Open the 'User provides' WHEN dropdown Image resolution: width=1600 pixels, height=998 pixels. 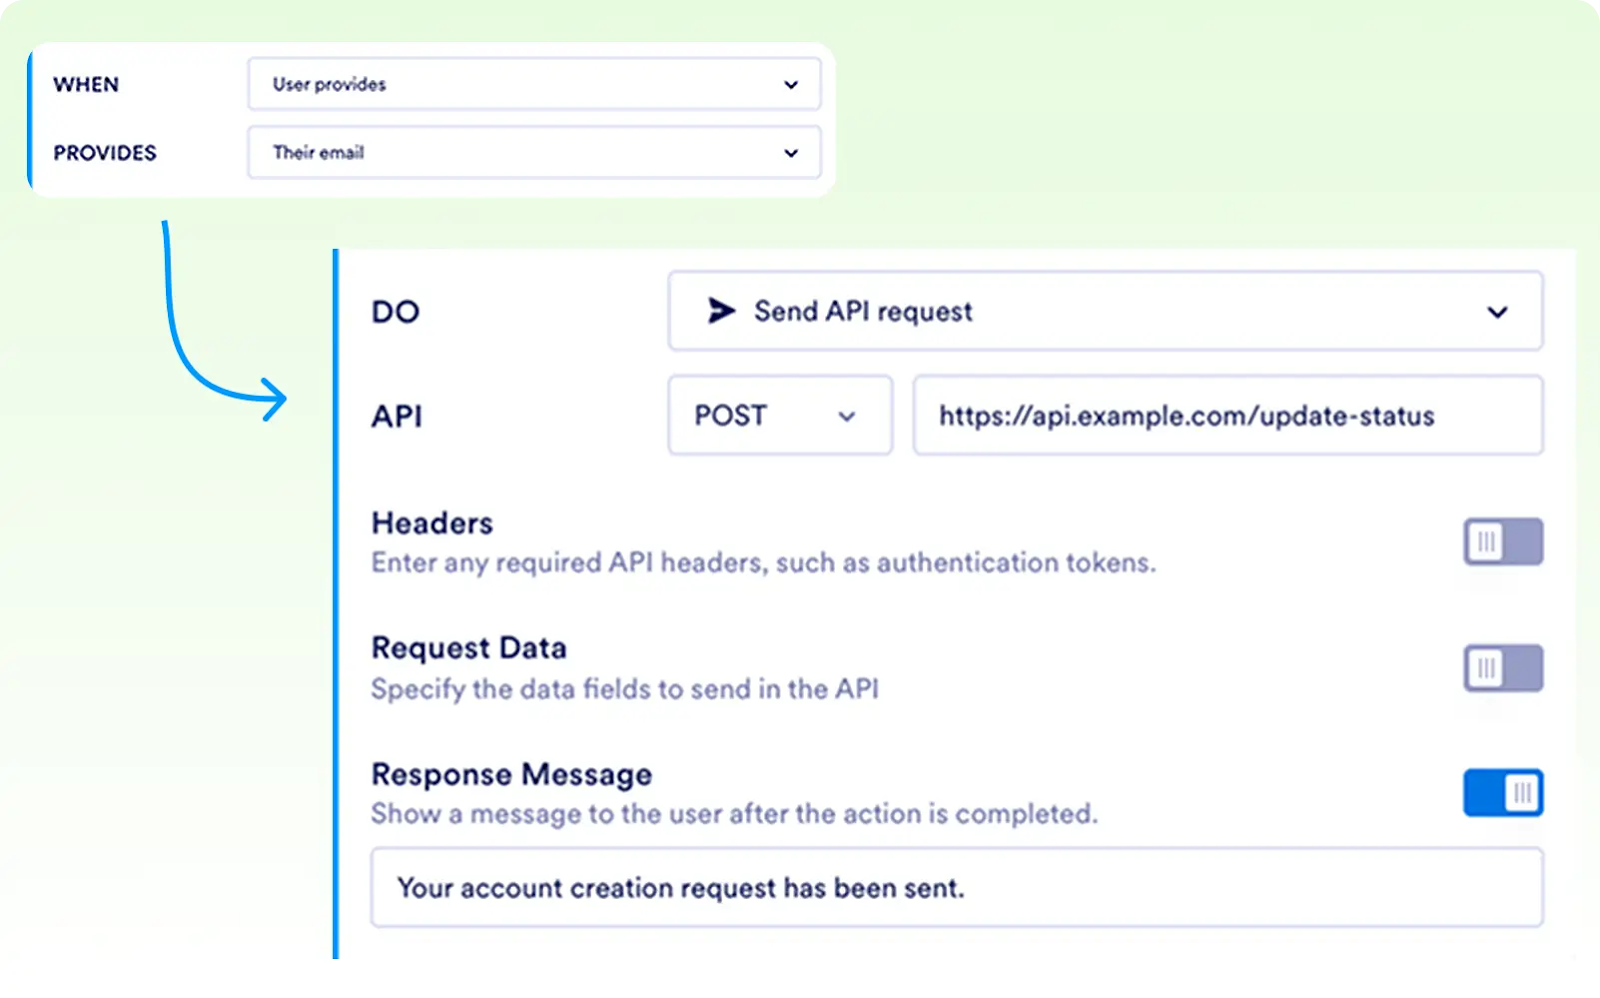(534, 84)
